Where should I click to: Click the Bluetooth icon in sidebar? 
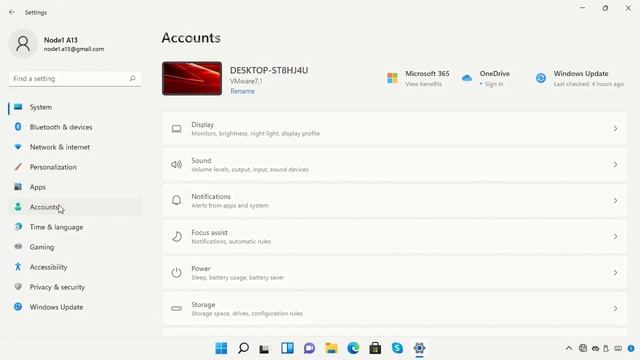coord(18,127)
